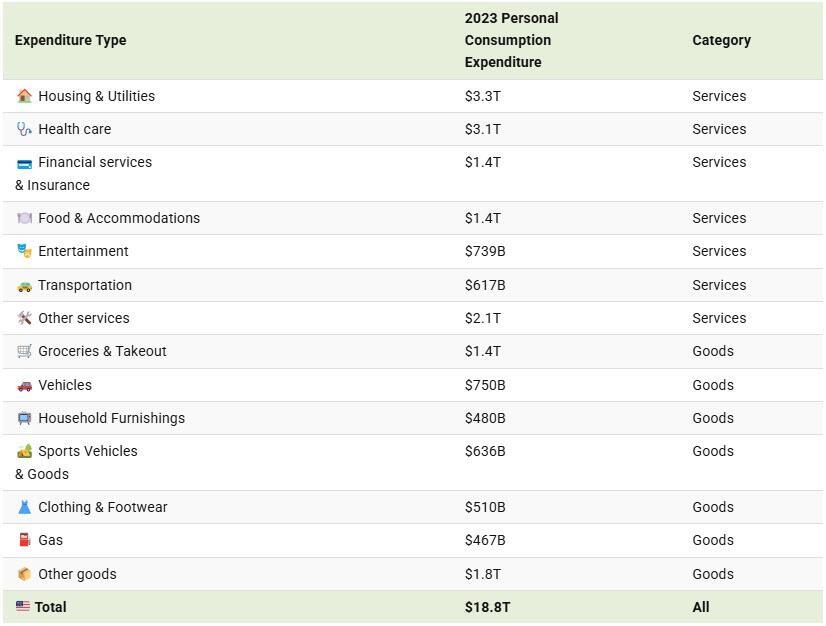The image size is (826, 626).
Task: Click the house icon beside Housing & Utilities
Action: point(24,96)
